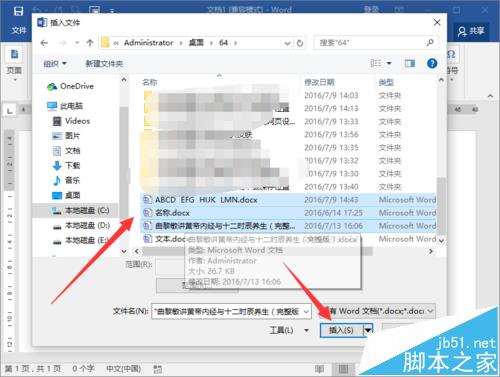This screenshot has width=500, height=377.
Task: Select OneDrive in navigation pane
Action: [x=71, y=86]
